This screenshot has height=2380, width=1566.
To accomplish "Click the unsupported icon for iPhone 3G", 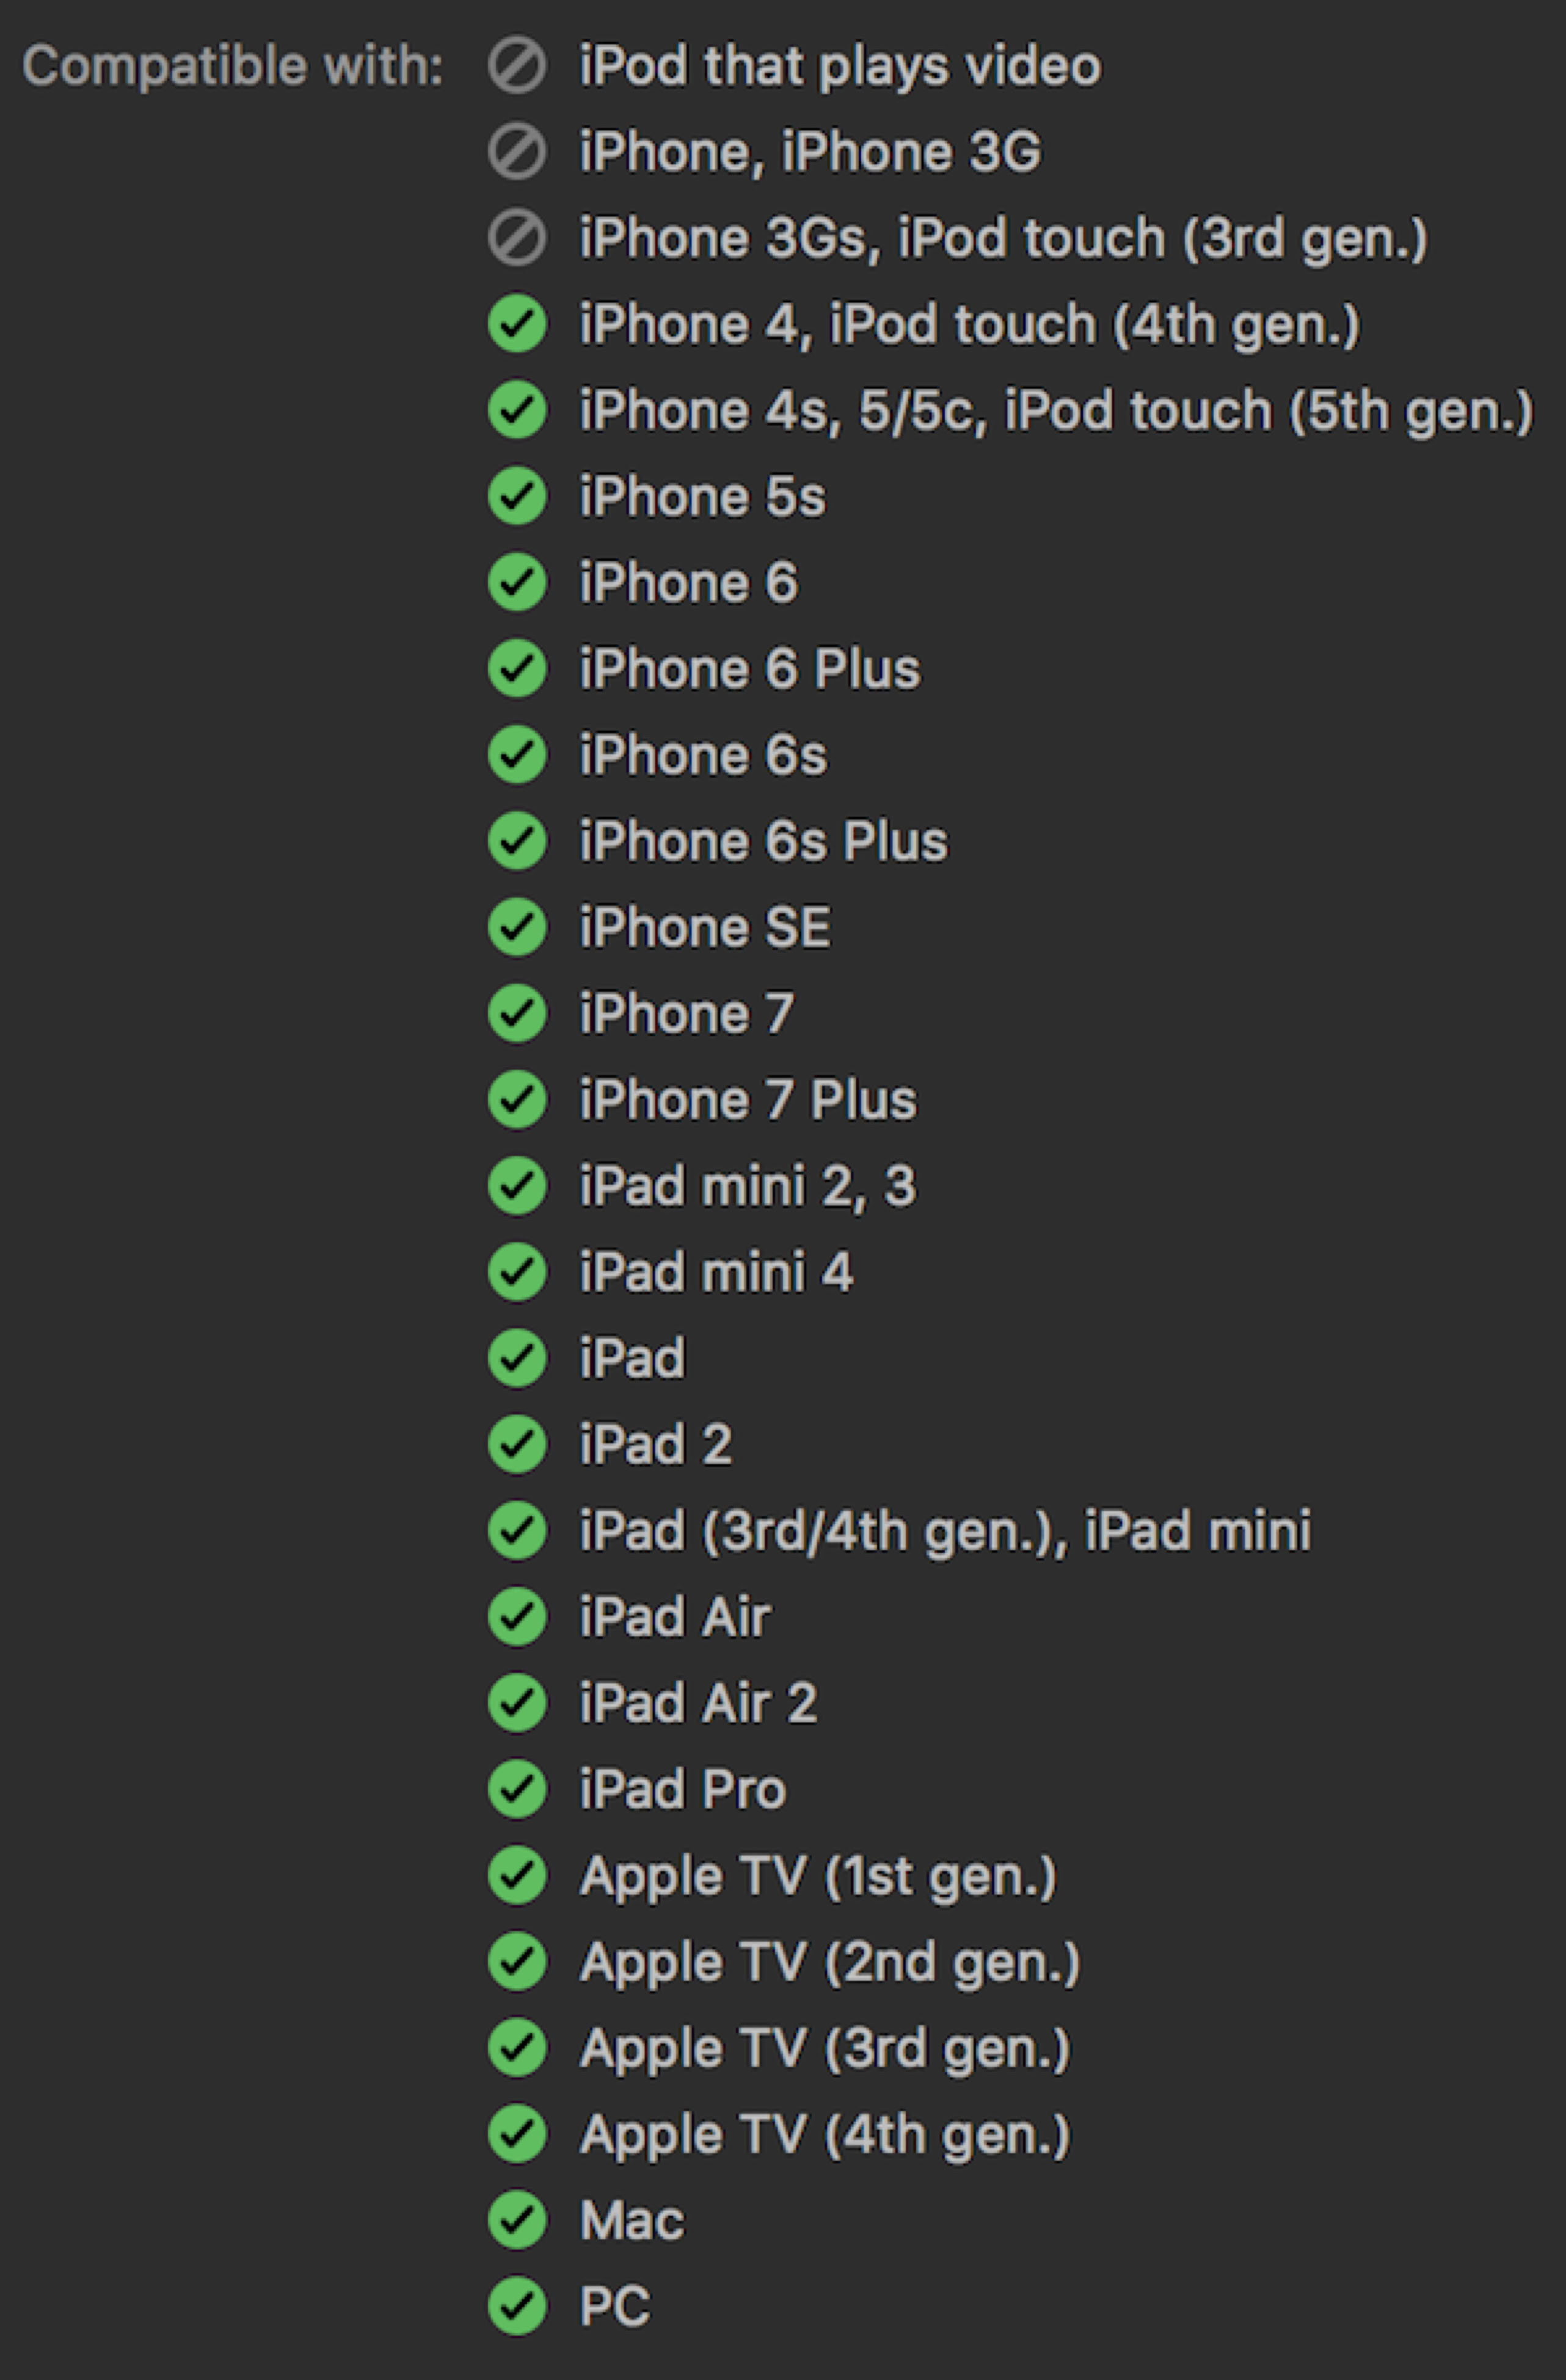I will pyautogui.click(x=517, y=152).
